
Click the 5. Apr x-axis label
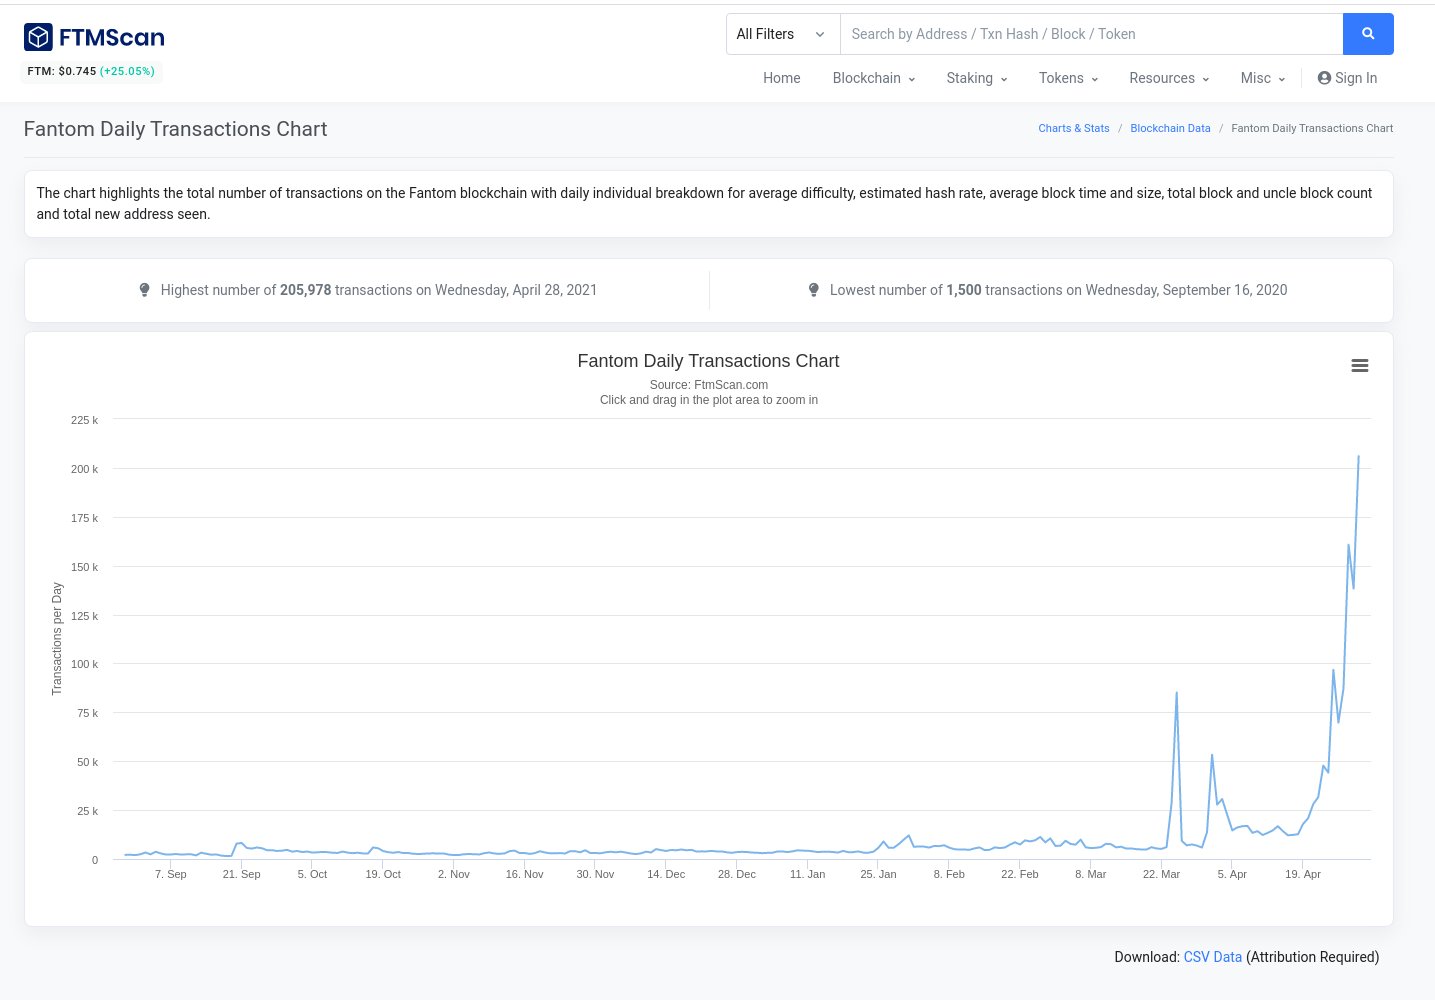click(1232, 874)
